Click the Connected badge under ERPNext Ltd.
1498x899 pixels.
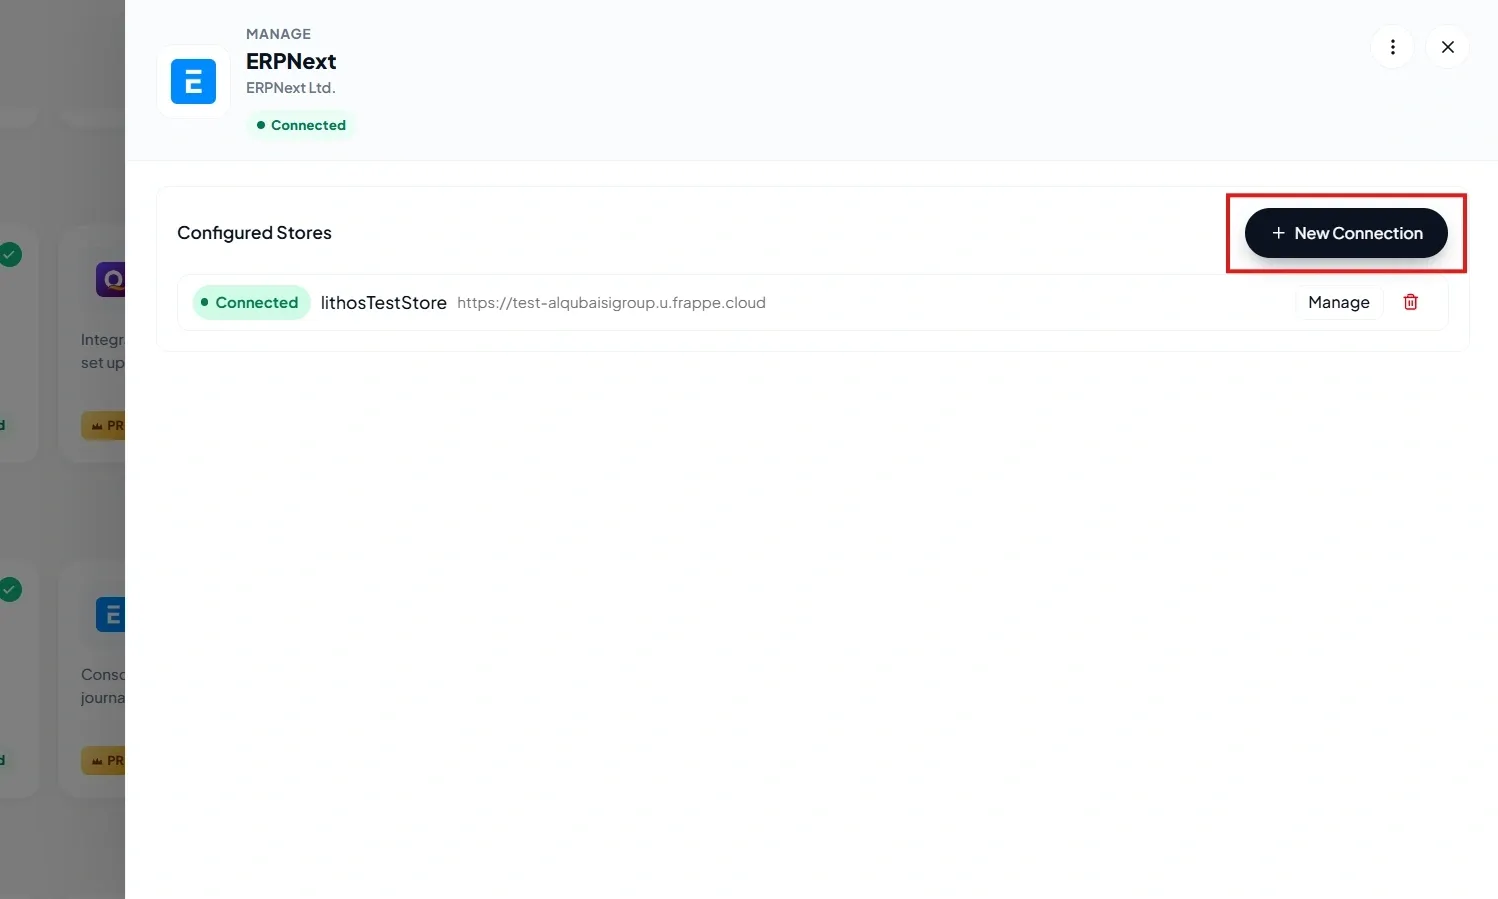[x=301, y=125]
